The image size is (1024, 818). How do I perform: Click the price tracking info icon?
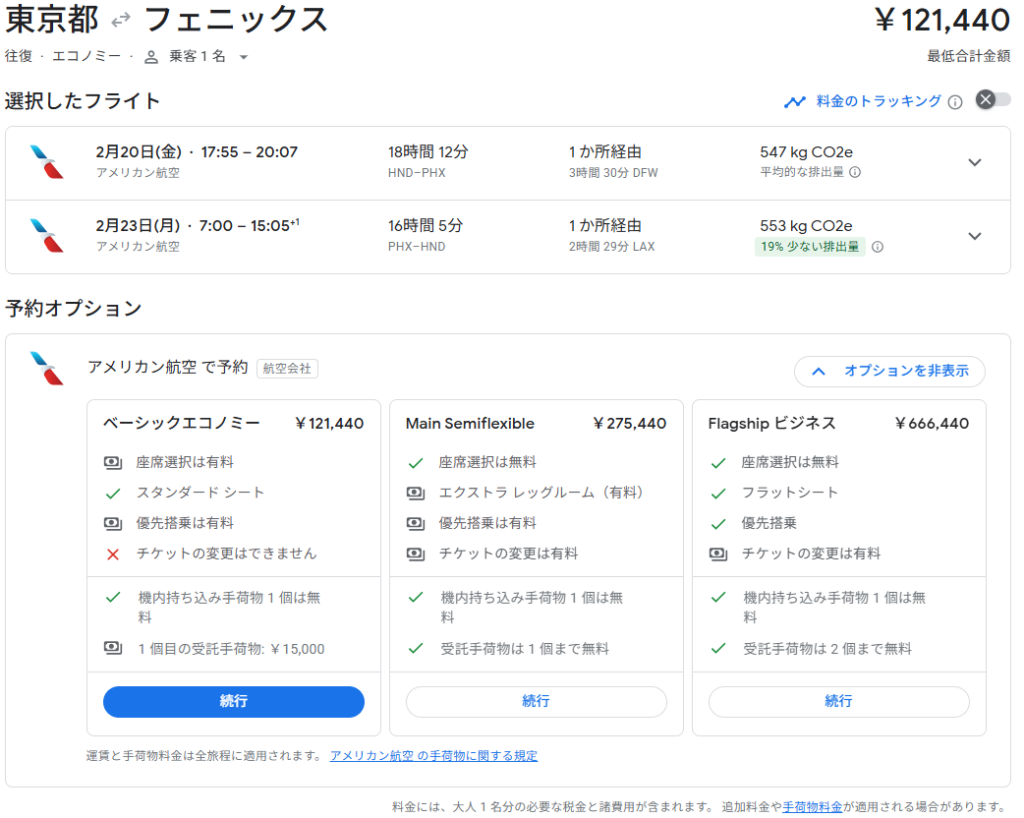pyautogui.click(x=955, y=101)
